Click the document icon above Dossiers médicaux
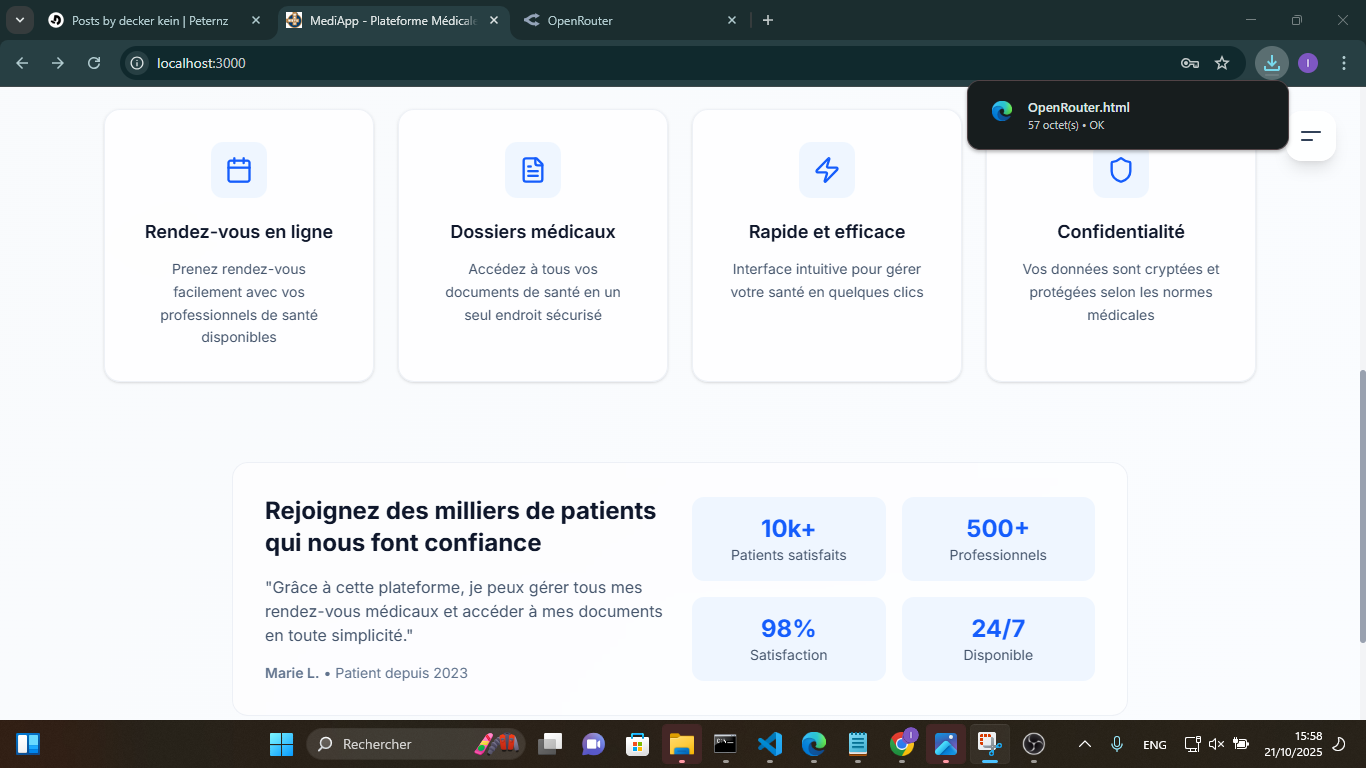The width and height of the screenshot is (1366, 768). 533,170
